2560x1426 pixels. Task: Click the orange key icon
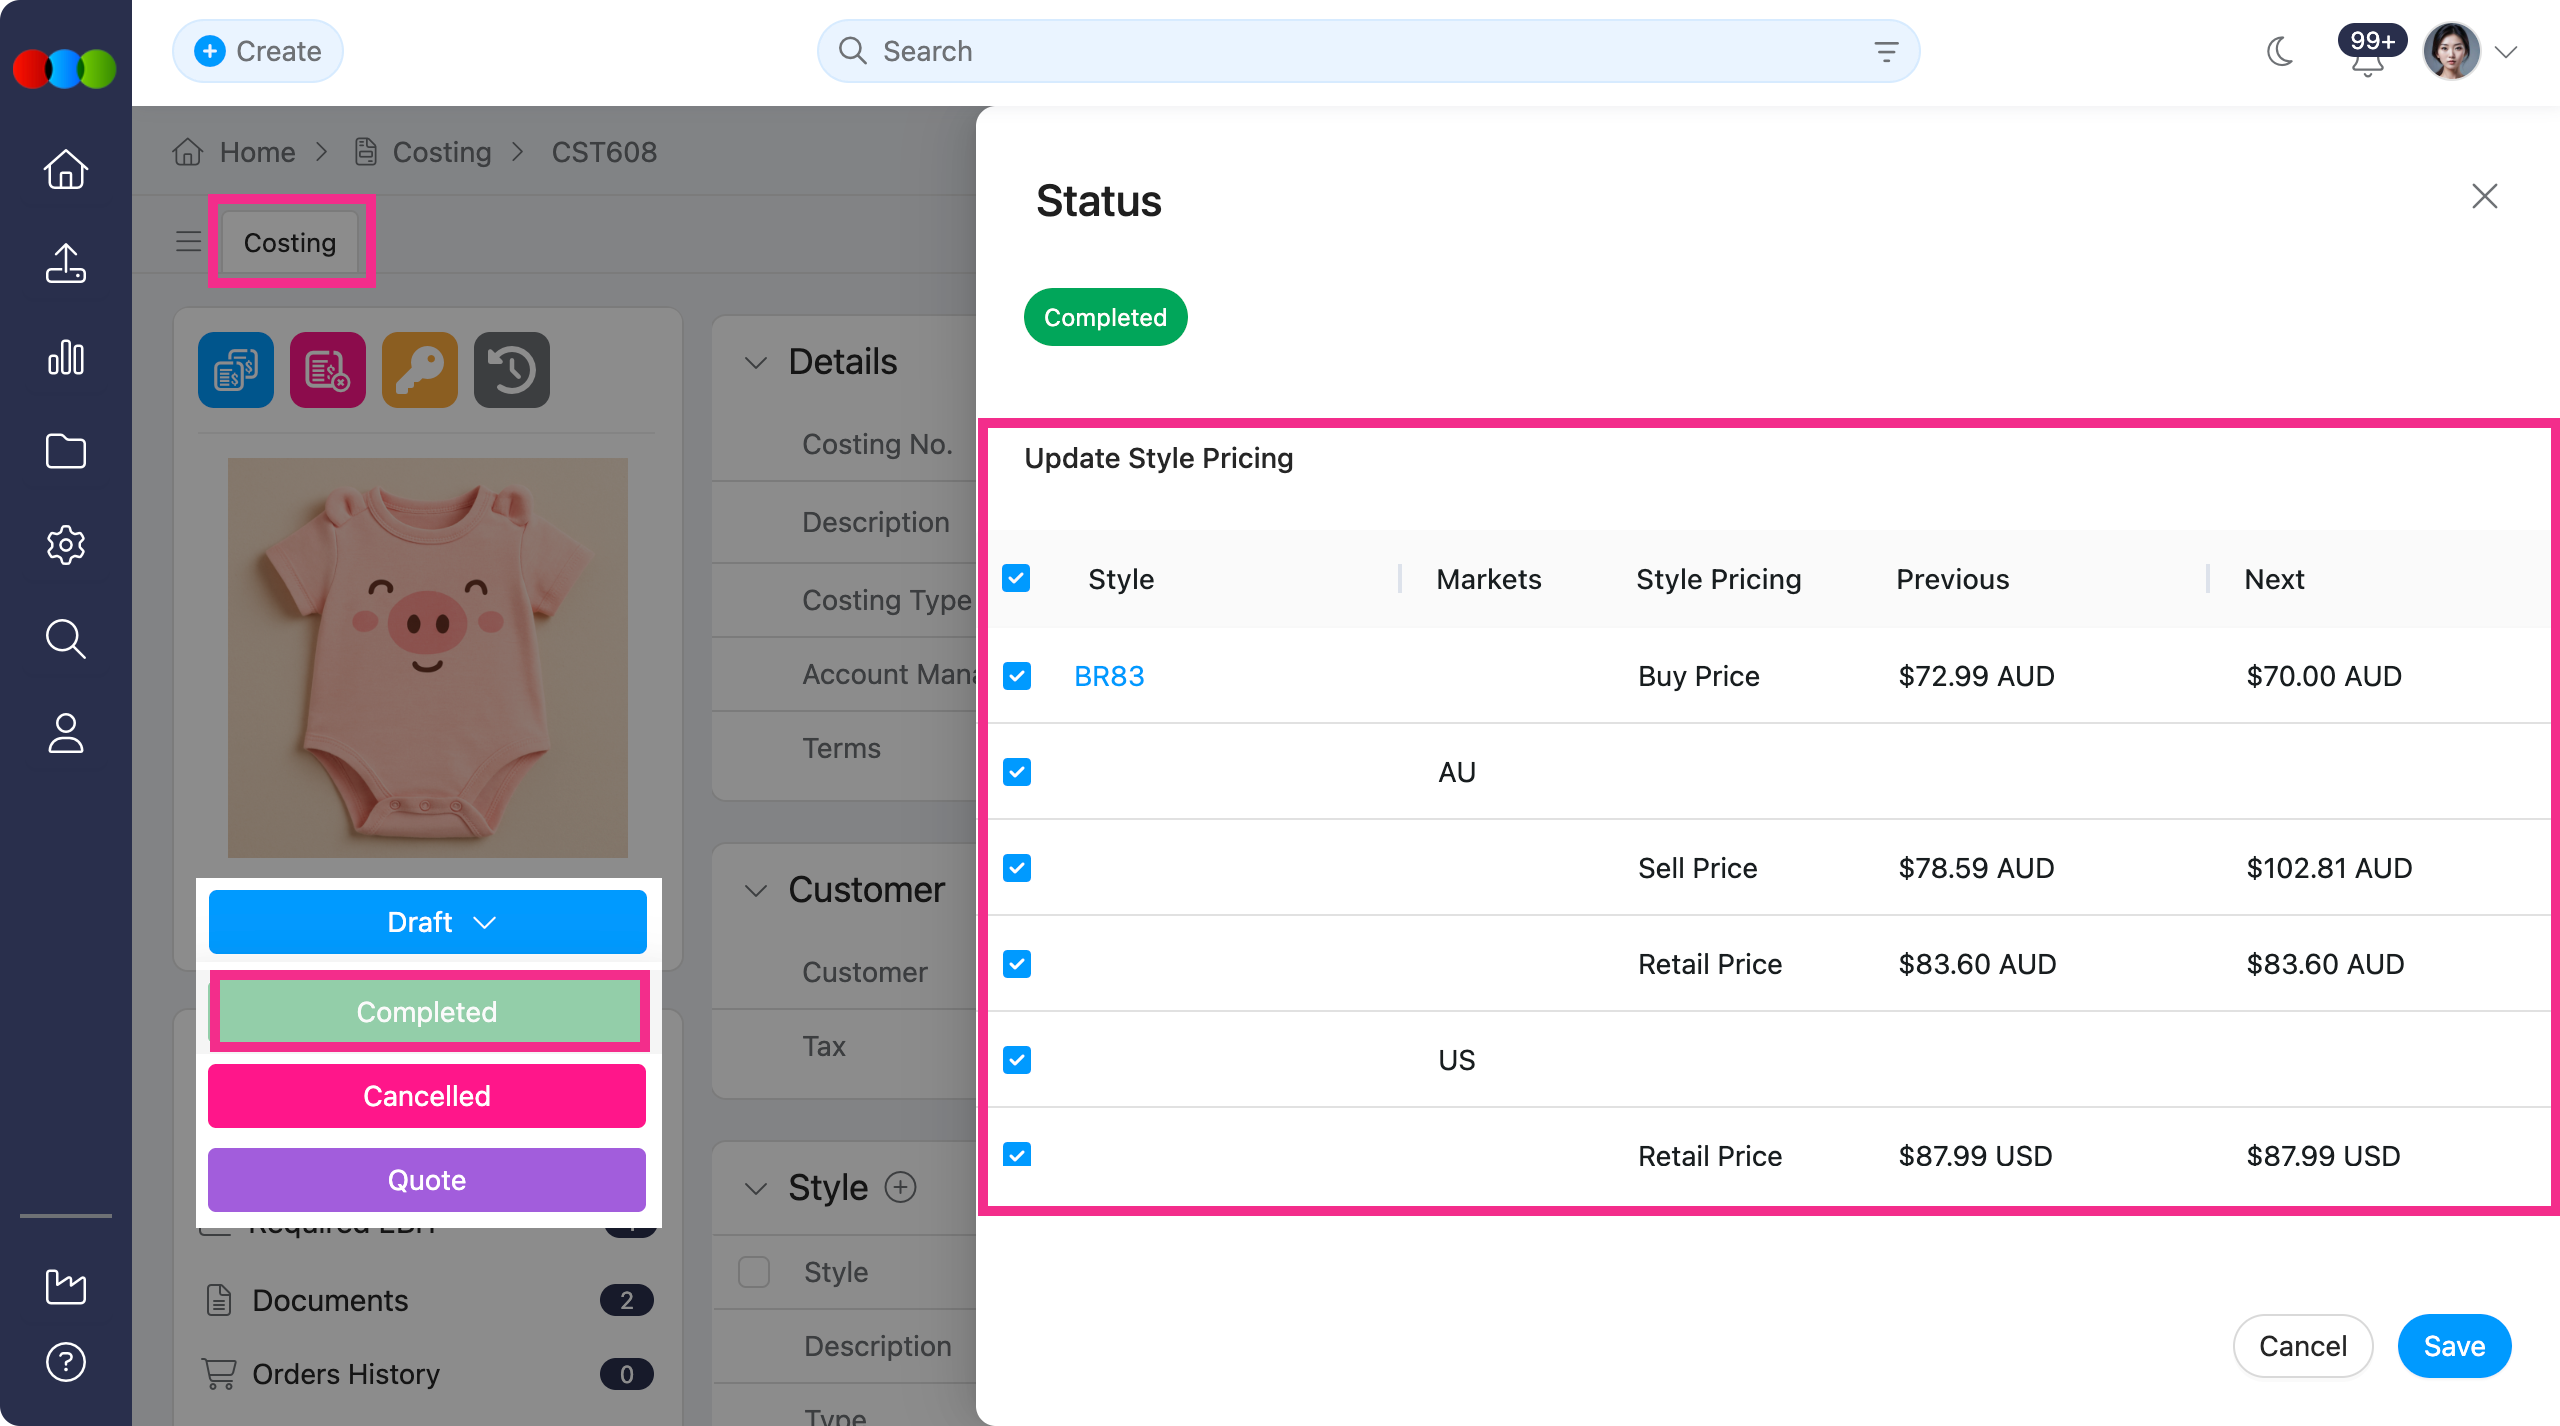tap(419, 370)
